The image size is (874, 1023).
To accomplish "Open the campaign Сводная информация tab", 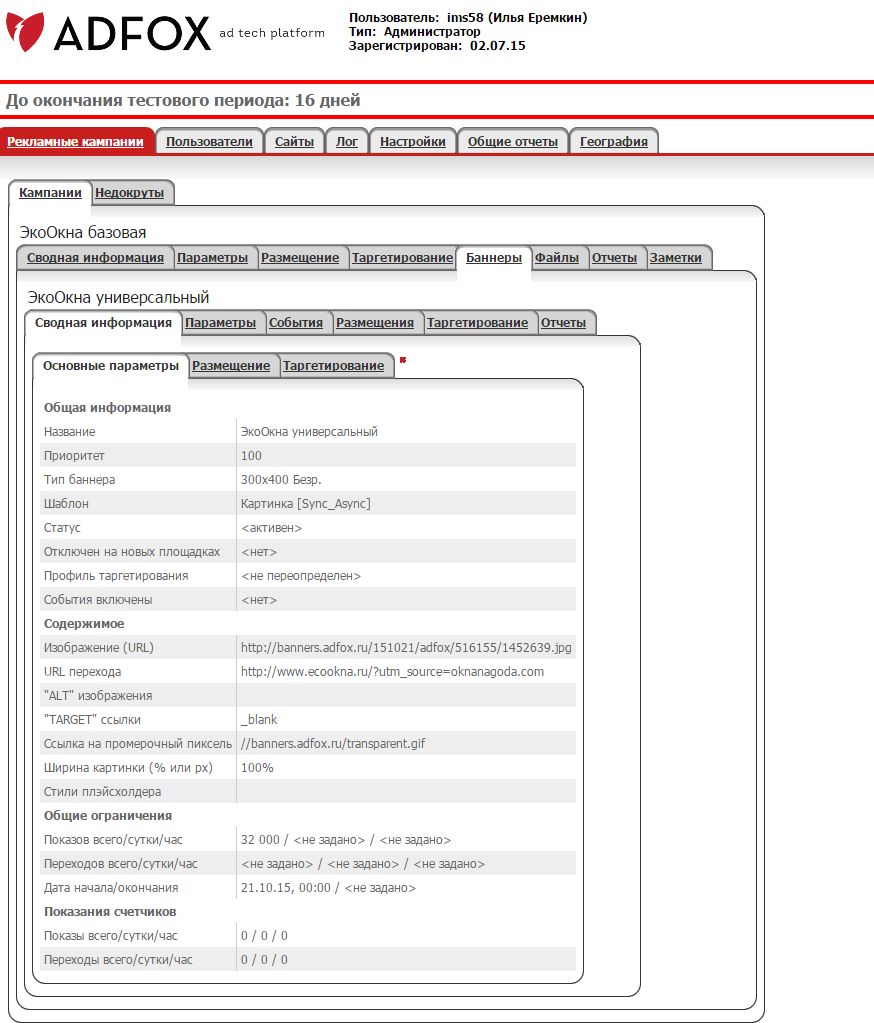I will (95, 258).
